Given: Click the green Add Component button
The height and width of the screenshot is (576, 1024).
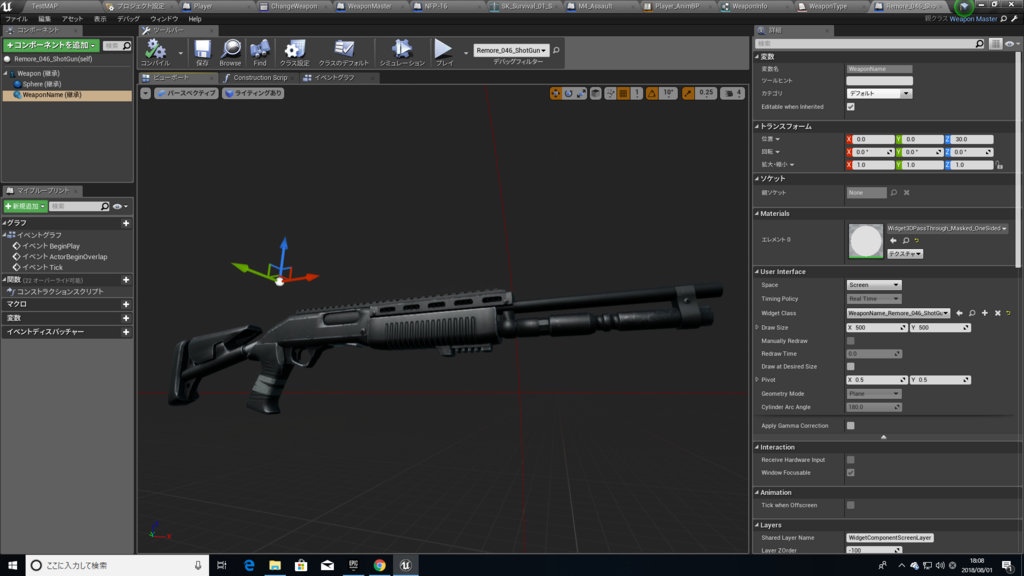Looking at the screenshot, I should point(51,45).
